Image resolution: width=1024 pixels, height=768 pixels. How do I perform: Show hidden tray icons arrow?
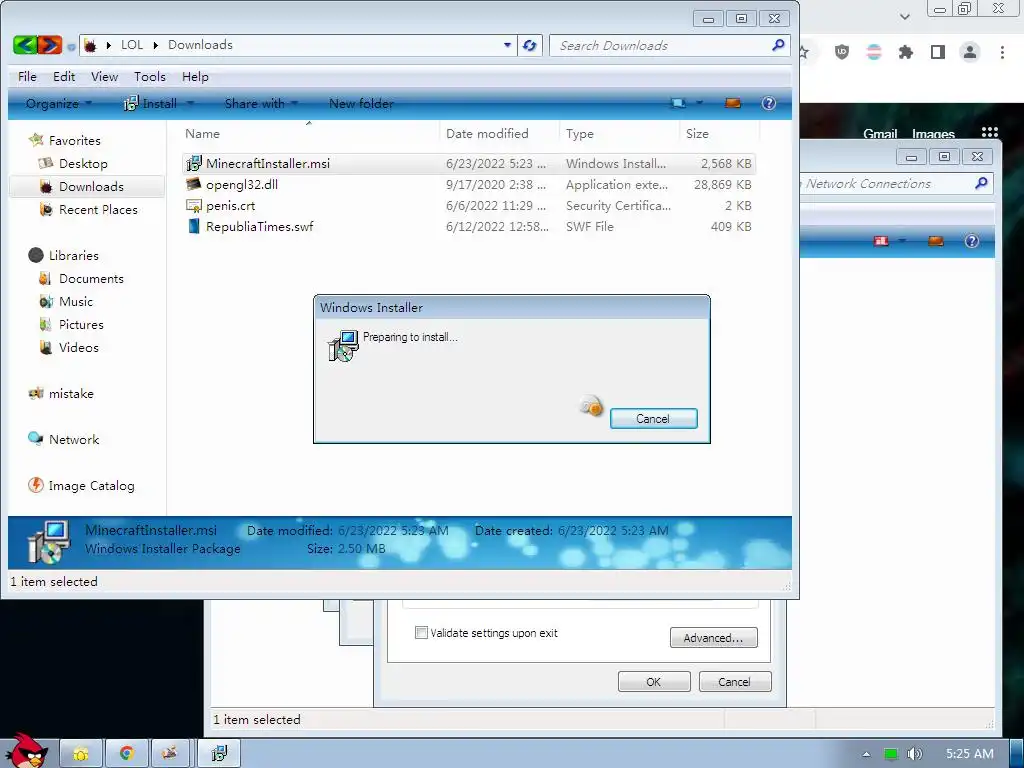point(866,754)
